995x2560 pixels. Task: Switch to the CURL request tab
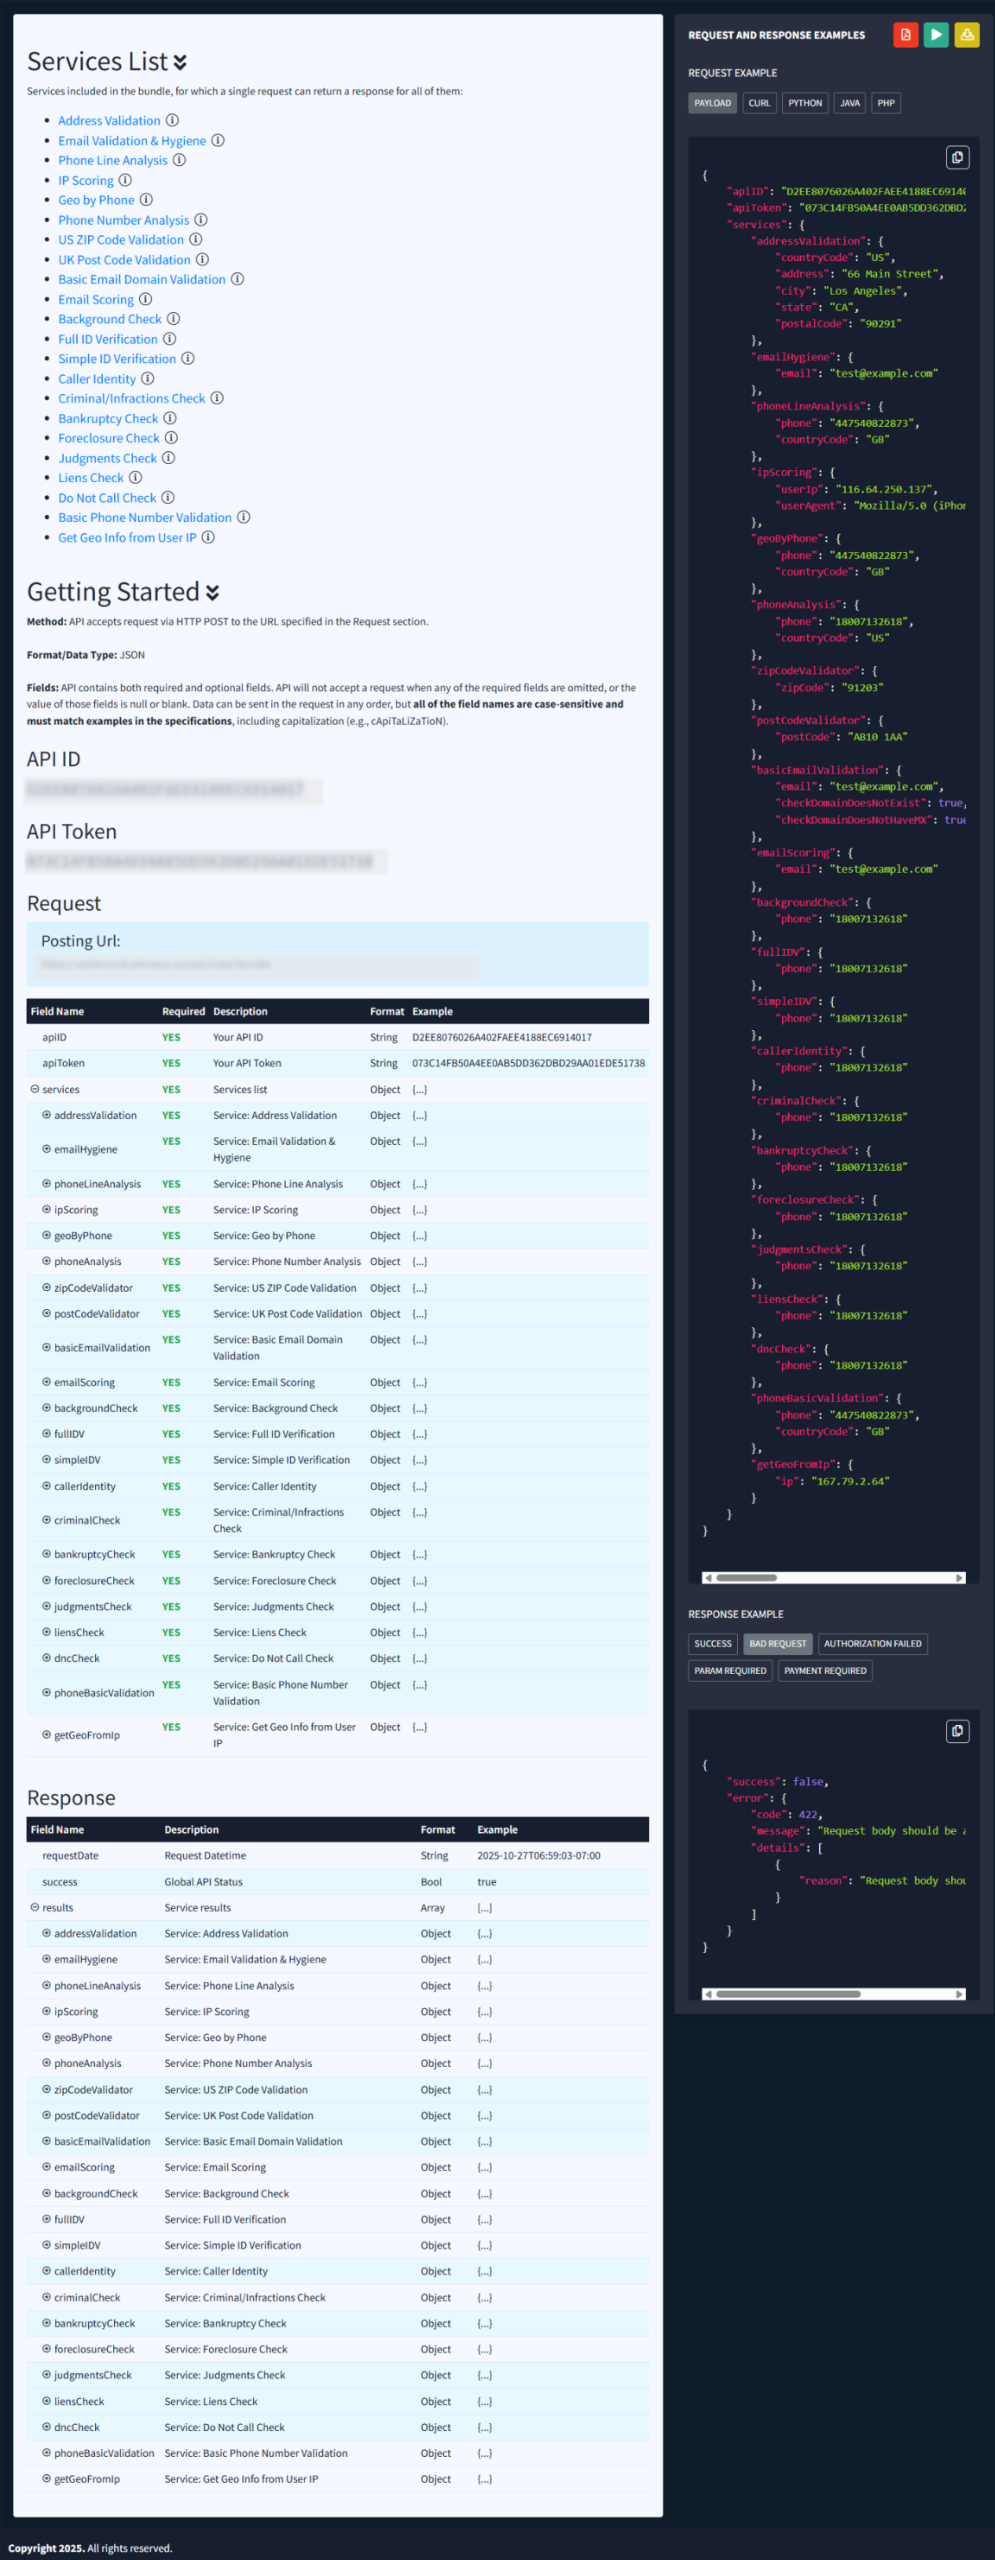click(x=759, y=103)
